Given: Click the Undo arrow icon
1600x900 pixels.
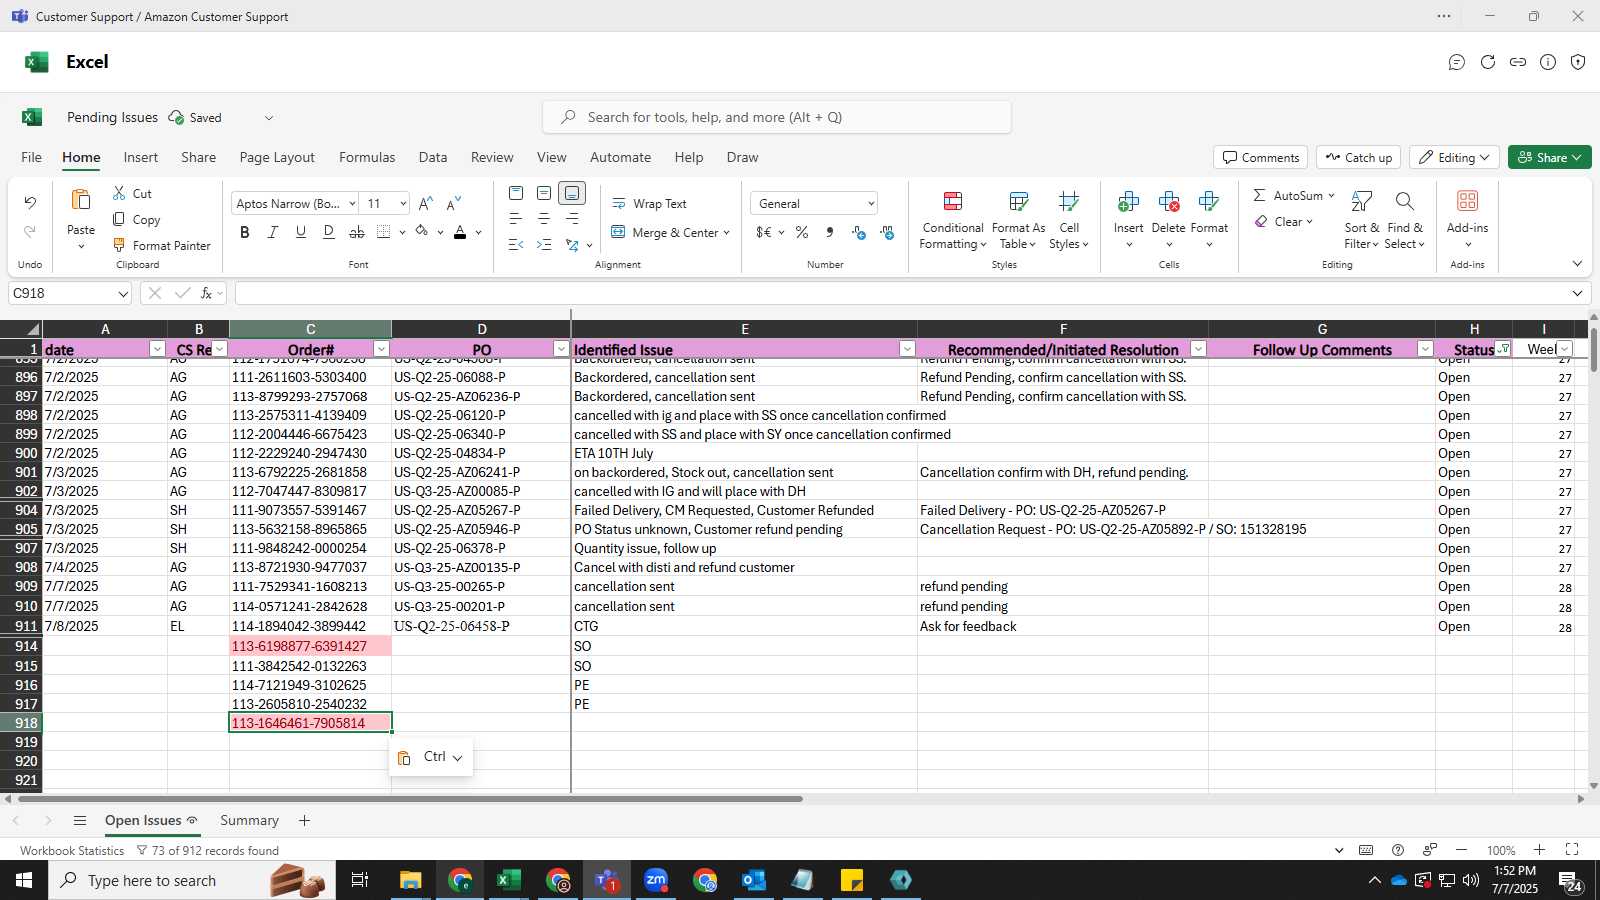Looking at the screenshot, I should click(30, 202).
